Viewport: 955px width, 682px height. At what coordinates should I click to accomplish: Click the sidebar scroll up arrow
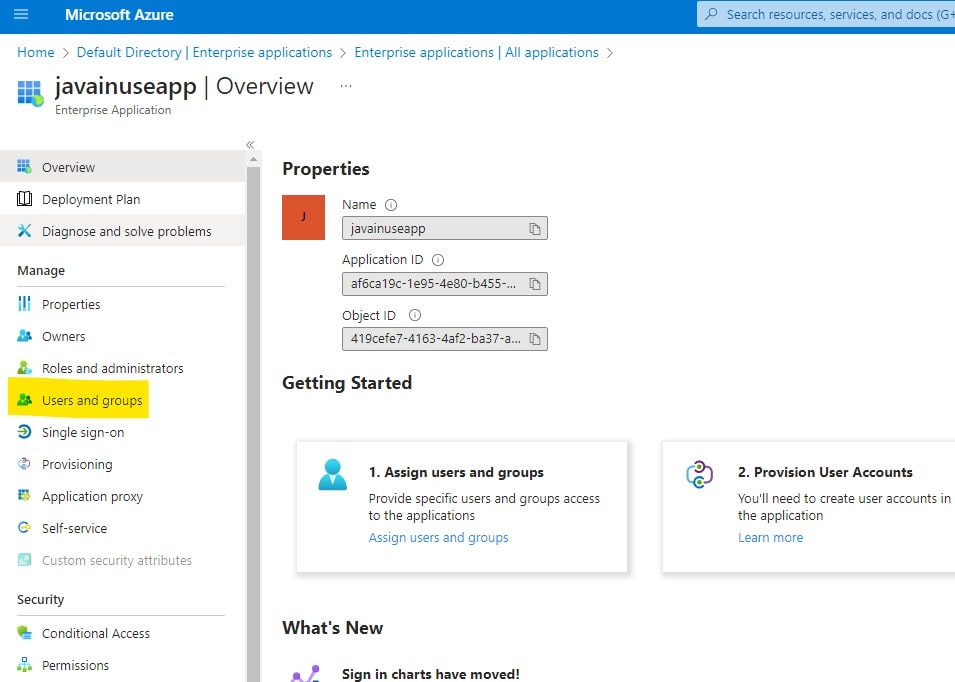[x=253, y=160]
